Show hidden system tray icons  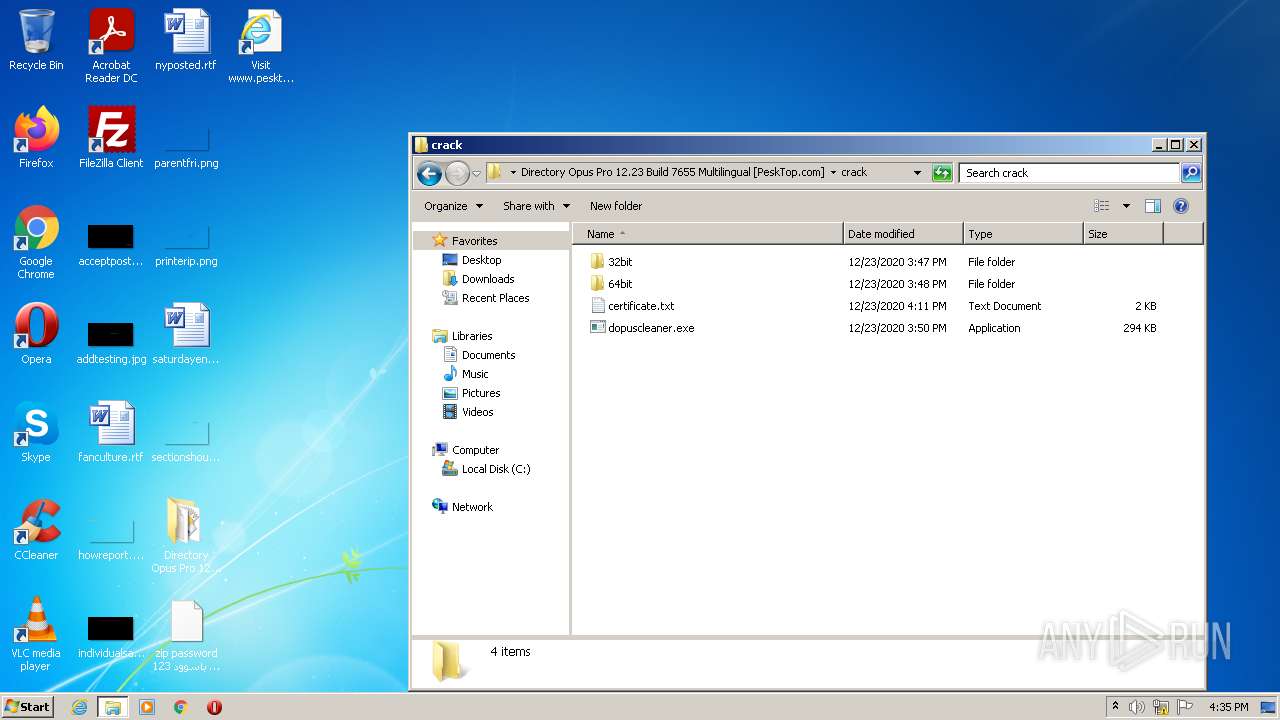[x=1115, y=707]
